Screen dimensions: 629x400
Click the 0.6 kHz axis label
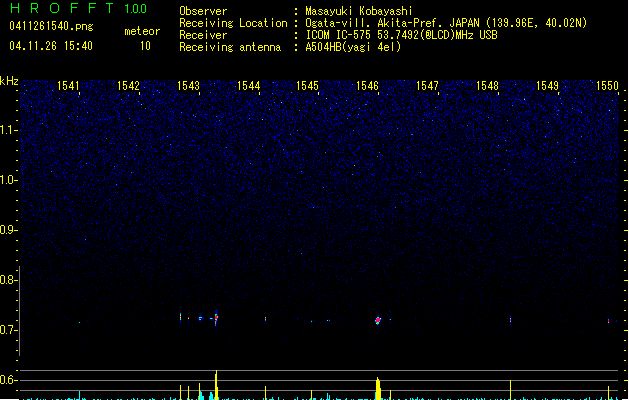(9, 380)
